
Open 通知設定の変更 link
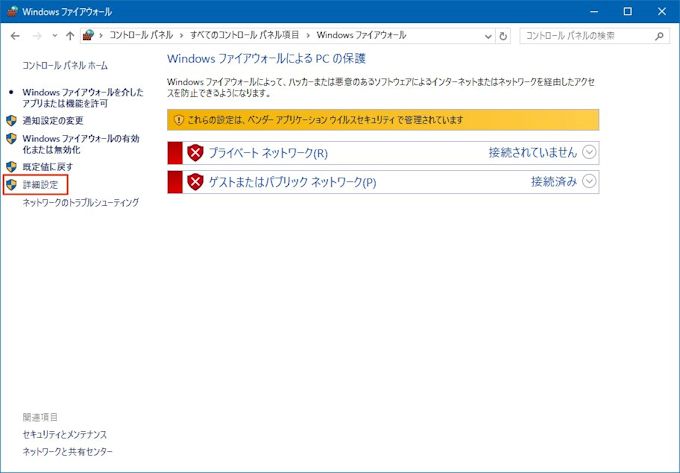[53, 121]
